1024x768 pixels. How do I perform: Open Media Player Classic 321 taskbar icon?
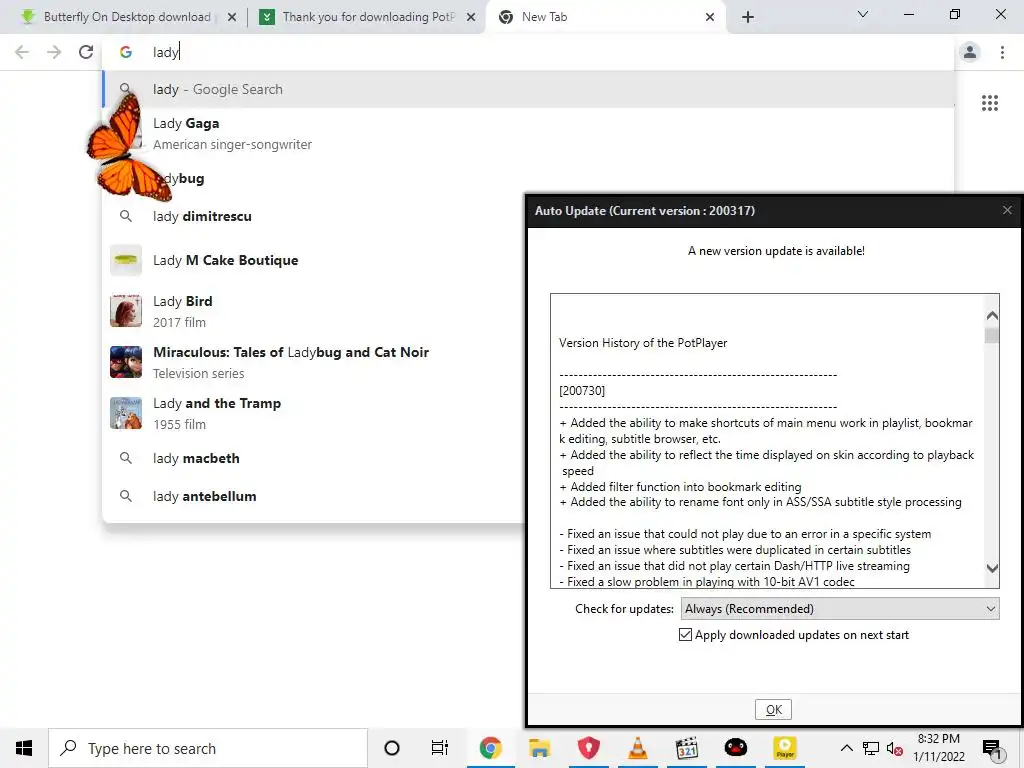[687, 748]
